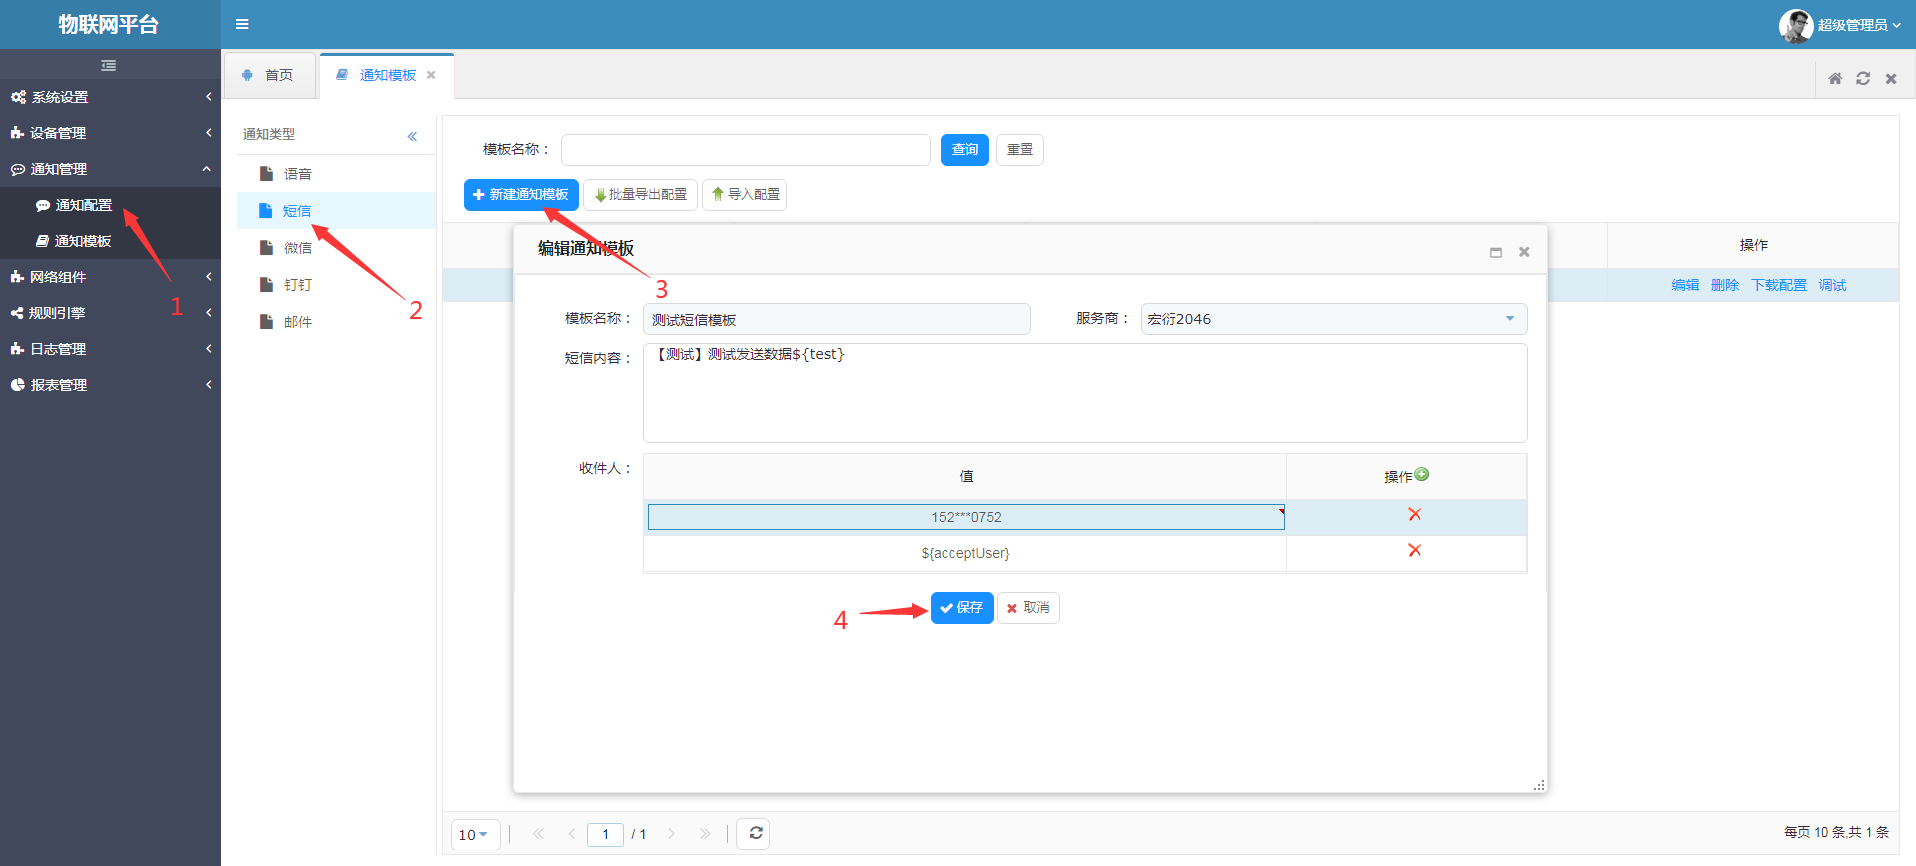The image size is (1916, 866).
Task: Delete the 152***0752 recipient row
Action: click(1414, 514)
